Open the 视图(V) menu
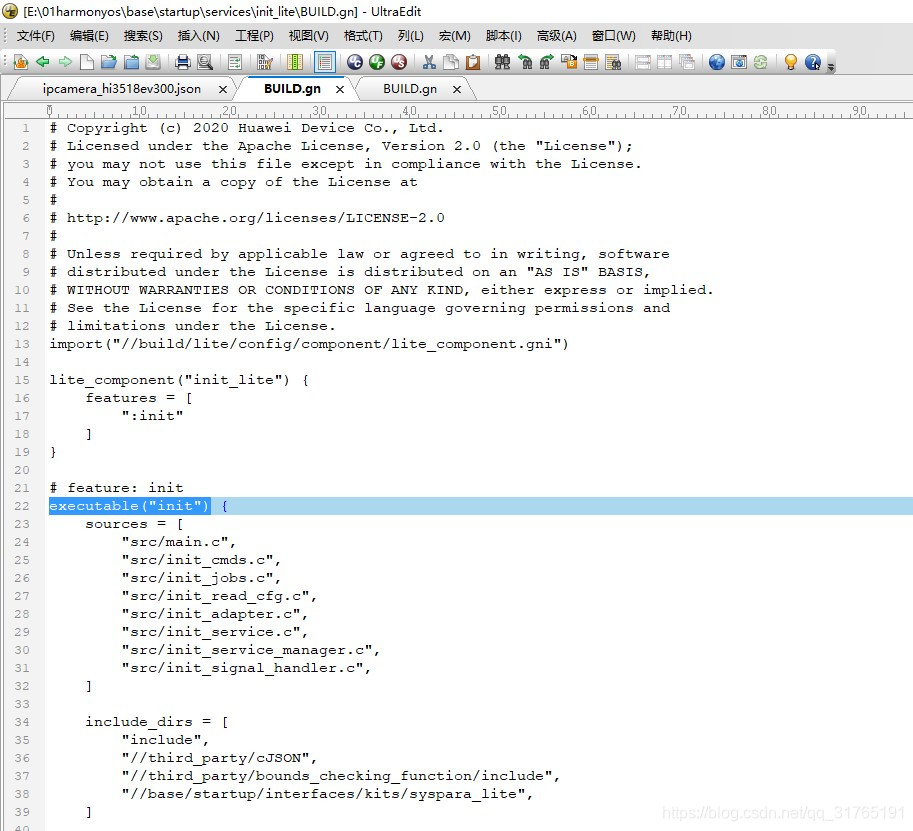This screenshot has width=913, height=831. click(309, 36)
